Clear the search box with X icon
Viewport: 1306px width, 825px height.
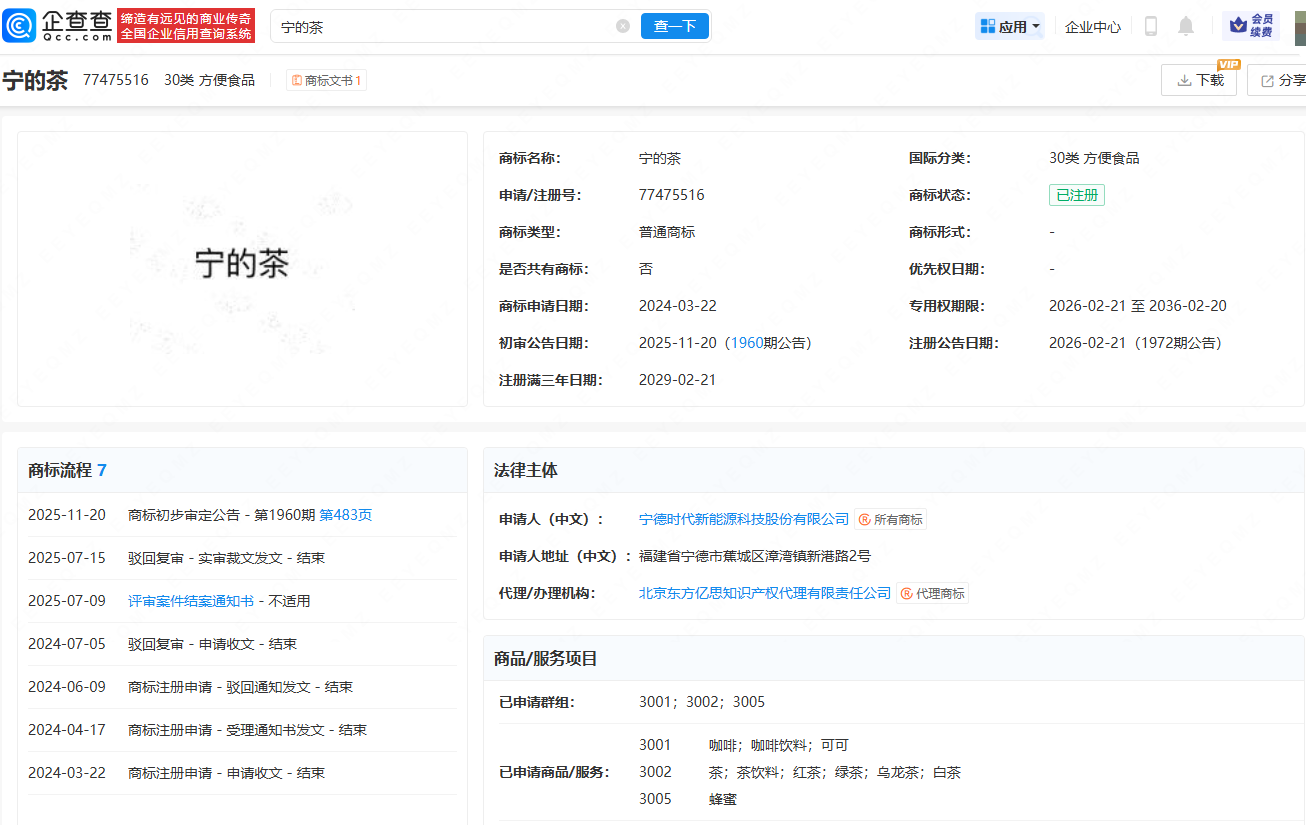click(x=623, y=27)
